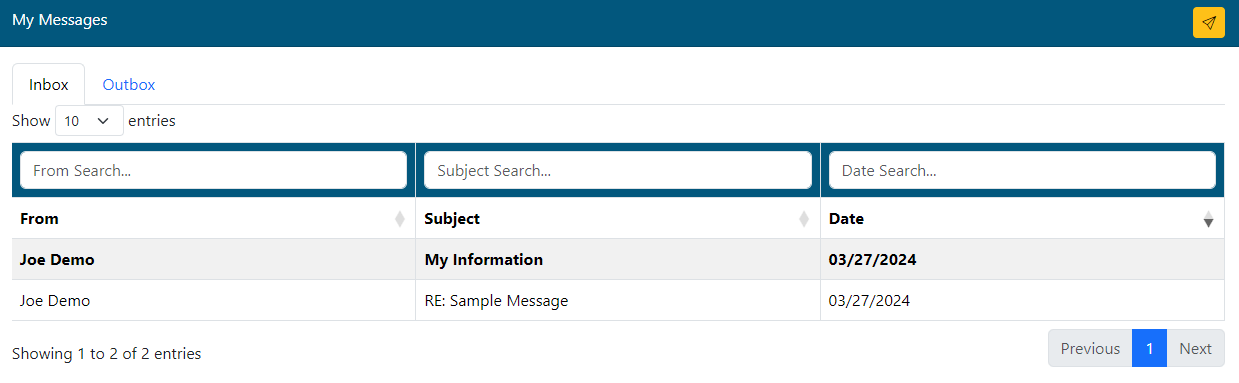Compose a message with the paper plane icon
This screenshot has height=383, width=1239.
(x=1208, y=23)
